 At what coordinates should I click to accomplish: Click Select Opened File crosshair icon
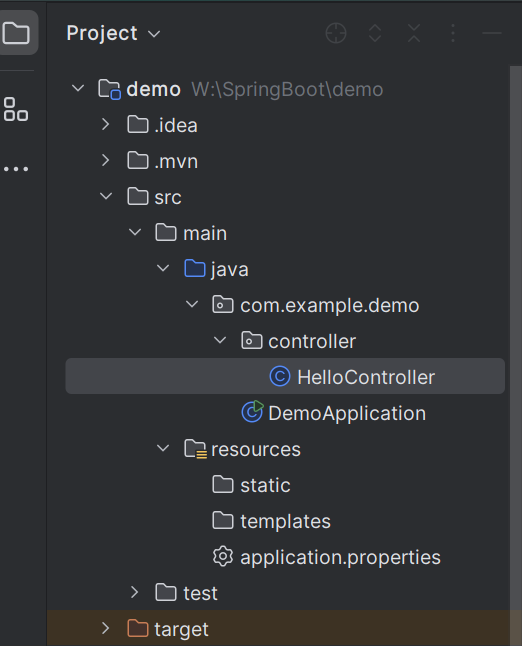pos(336,33)
